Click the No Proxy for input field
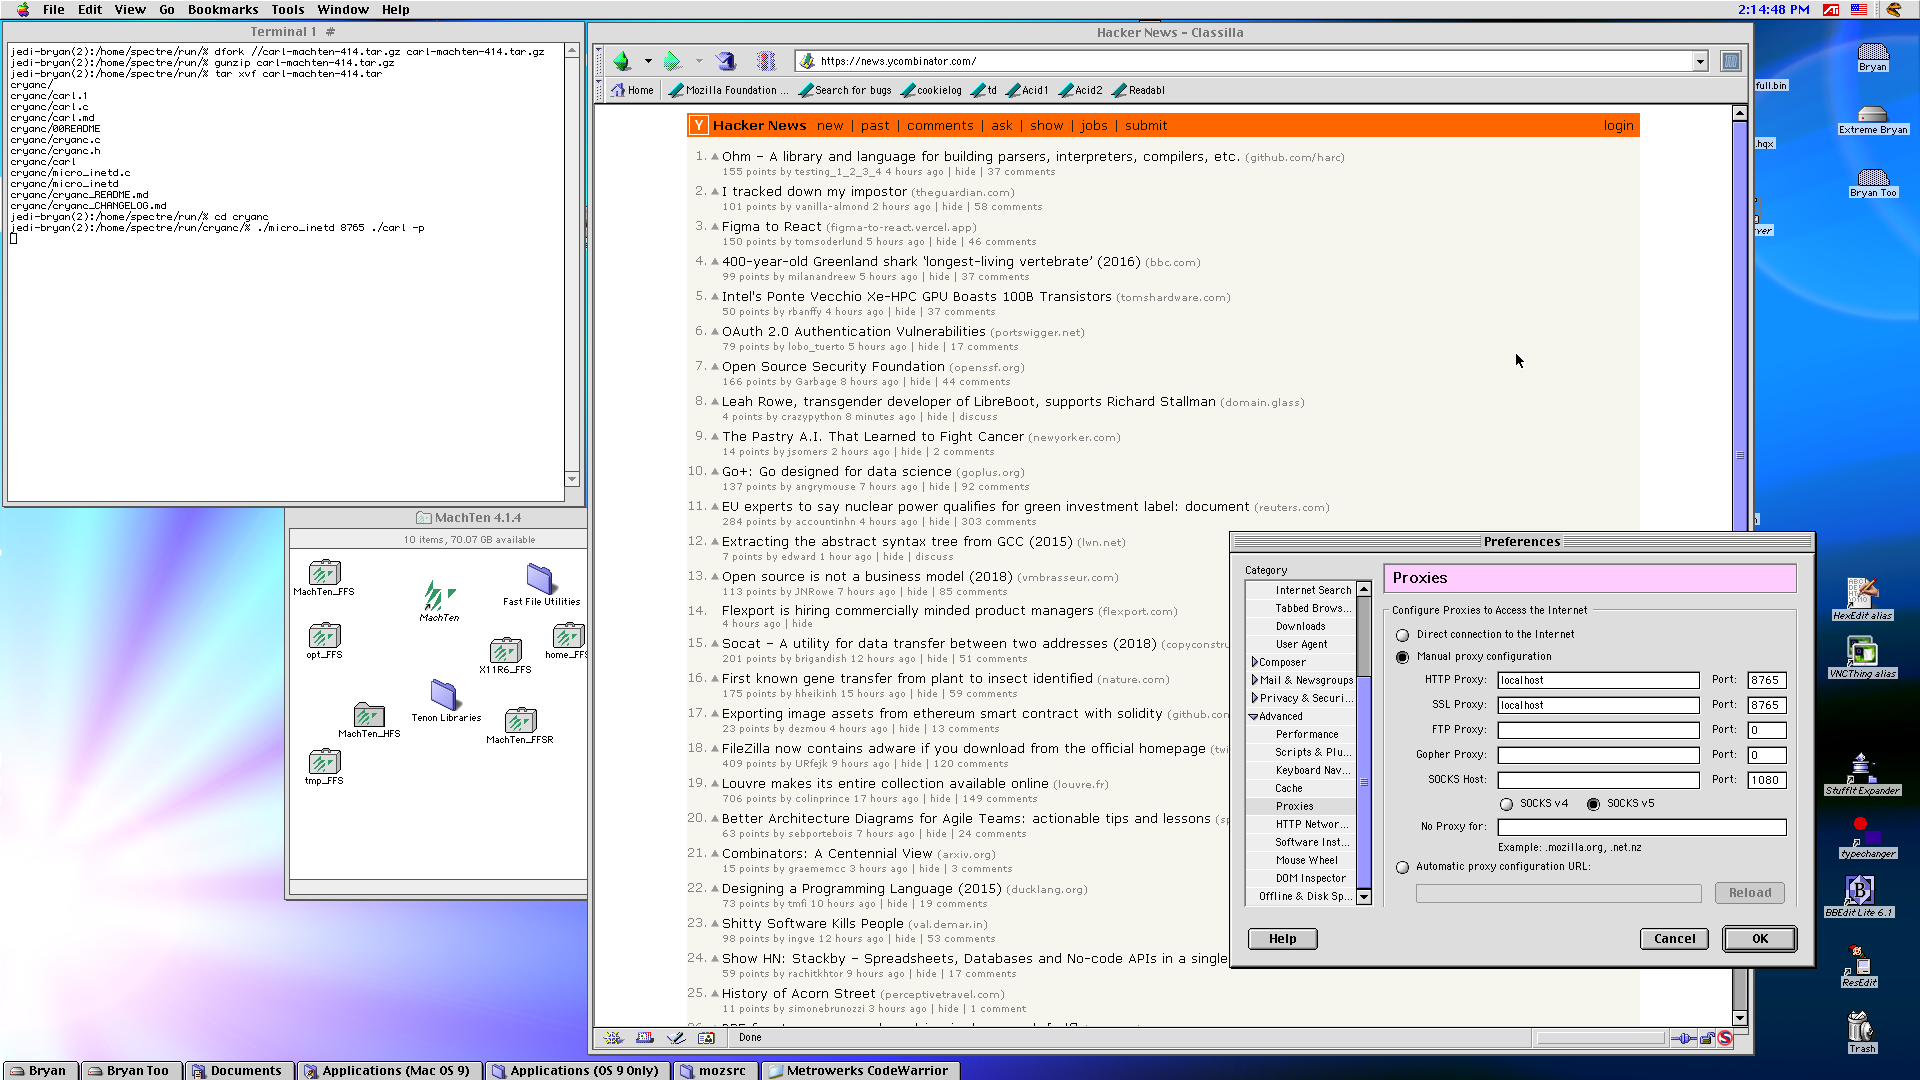This screenshot has height=1080, width=1920. (1641, 827)
